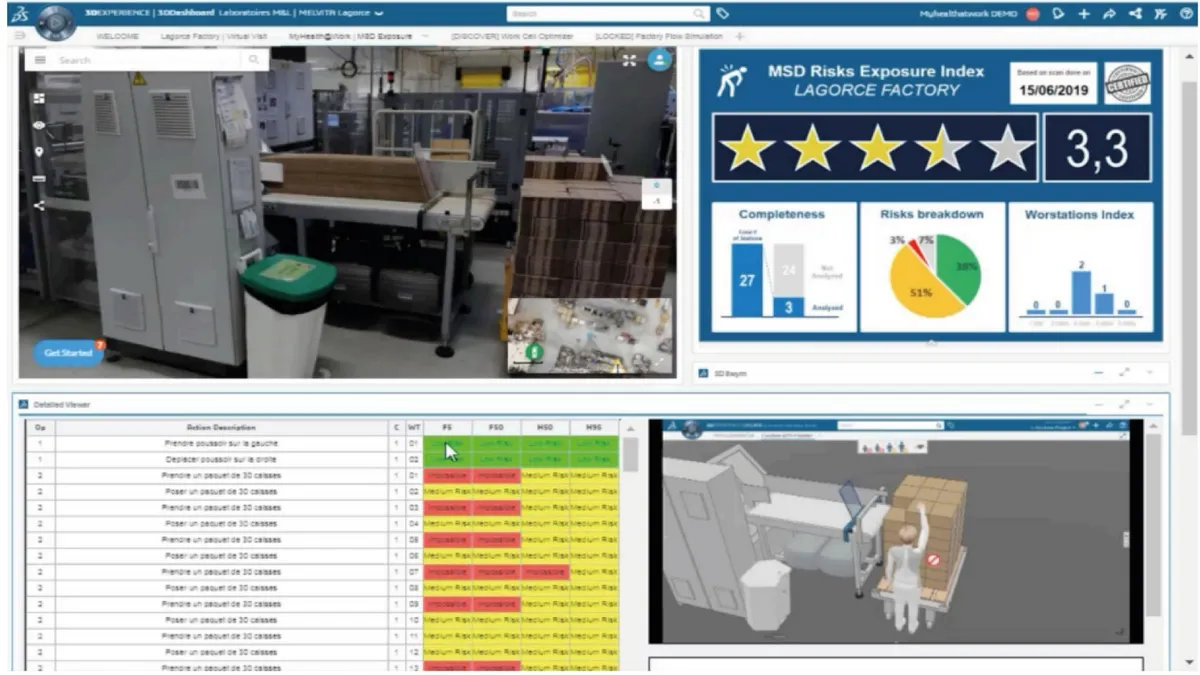
Task: Open the hamburger menu in the virtual visit search
Action: [40, 60]
